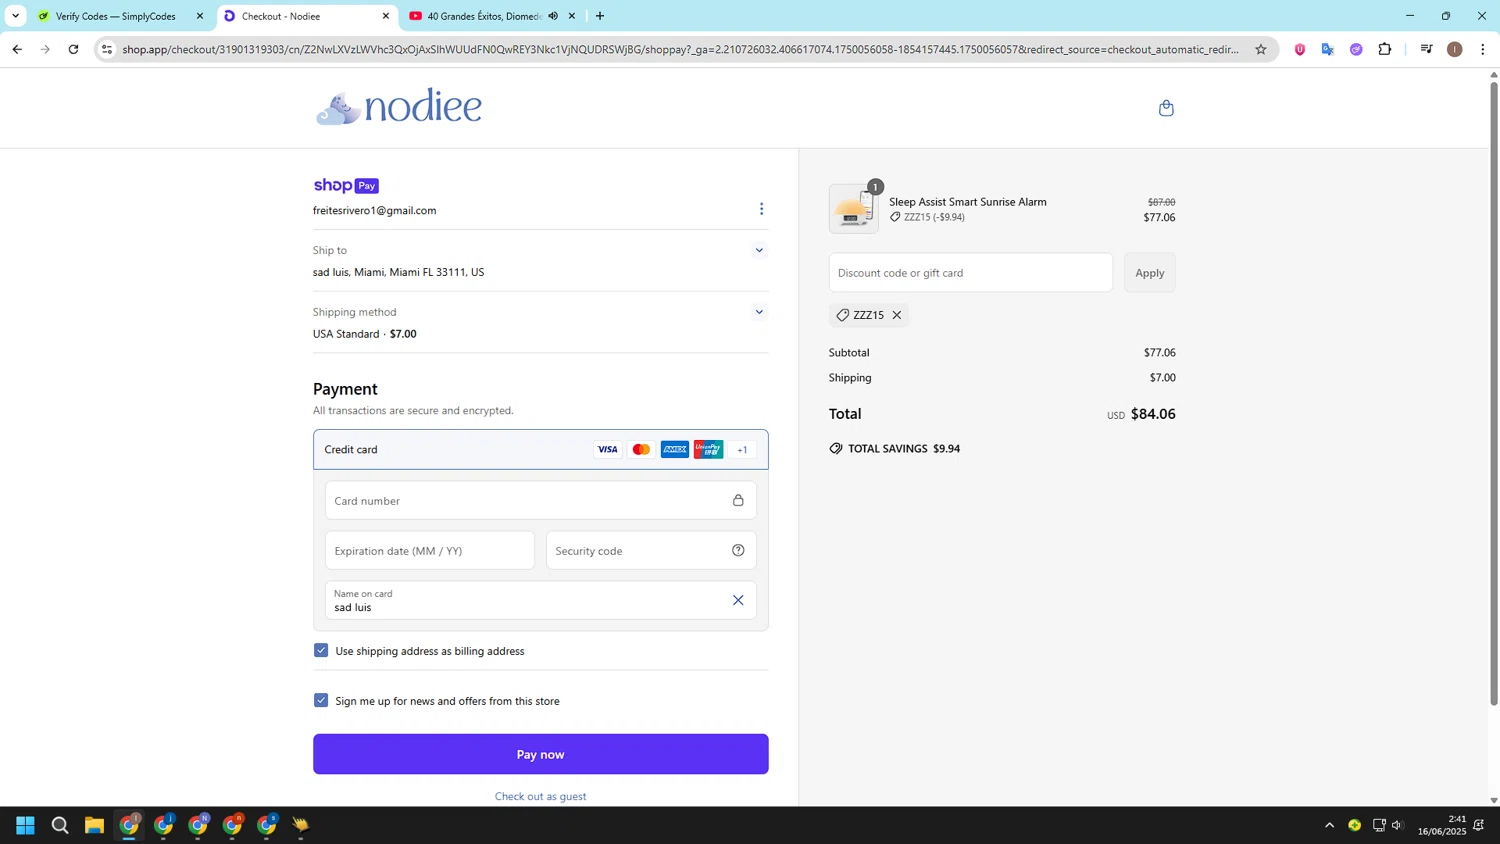Image resolution: width=1500 pixels, height=844 pixels.
Task: Expand the Ship to address section
Action: point(759,250)
